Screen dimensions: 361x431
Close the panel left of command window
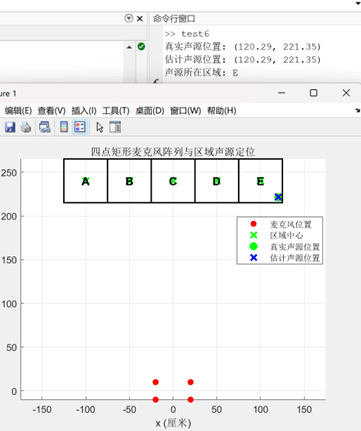pyautogui.click(x=140, y=19)
